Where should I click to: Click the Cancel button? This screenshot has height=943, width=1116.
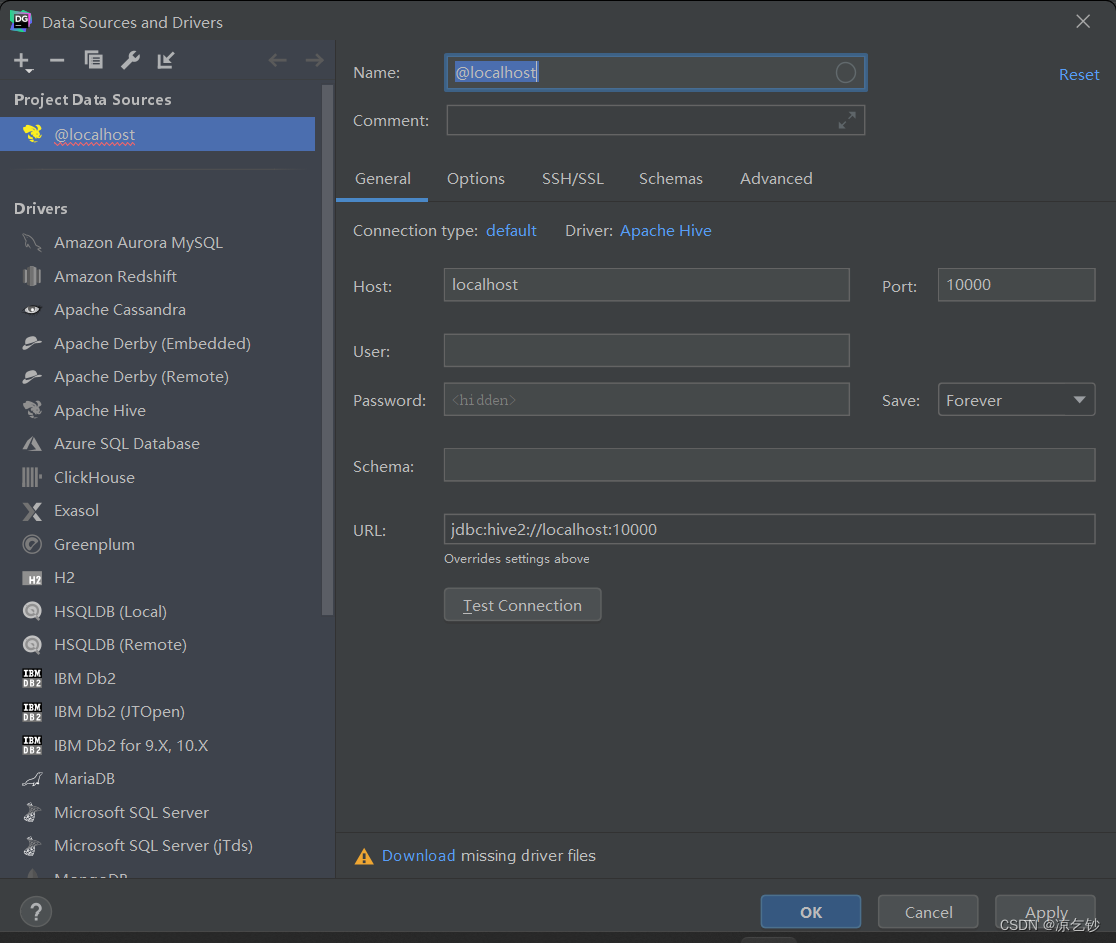[x=928, y=912]
